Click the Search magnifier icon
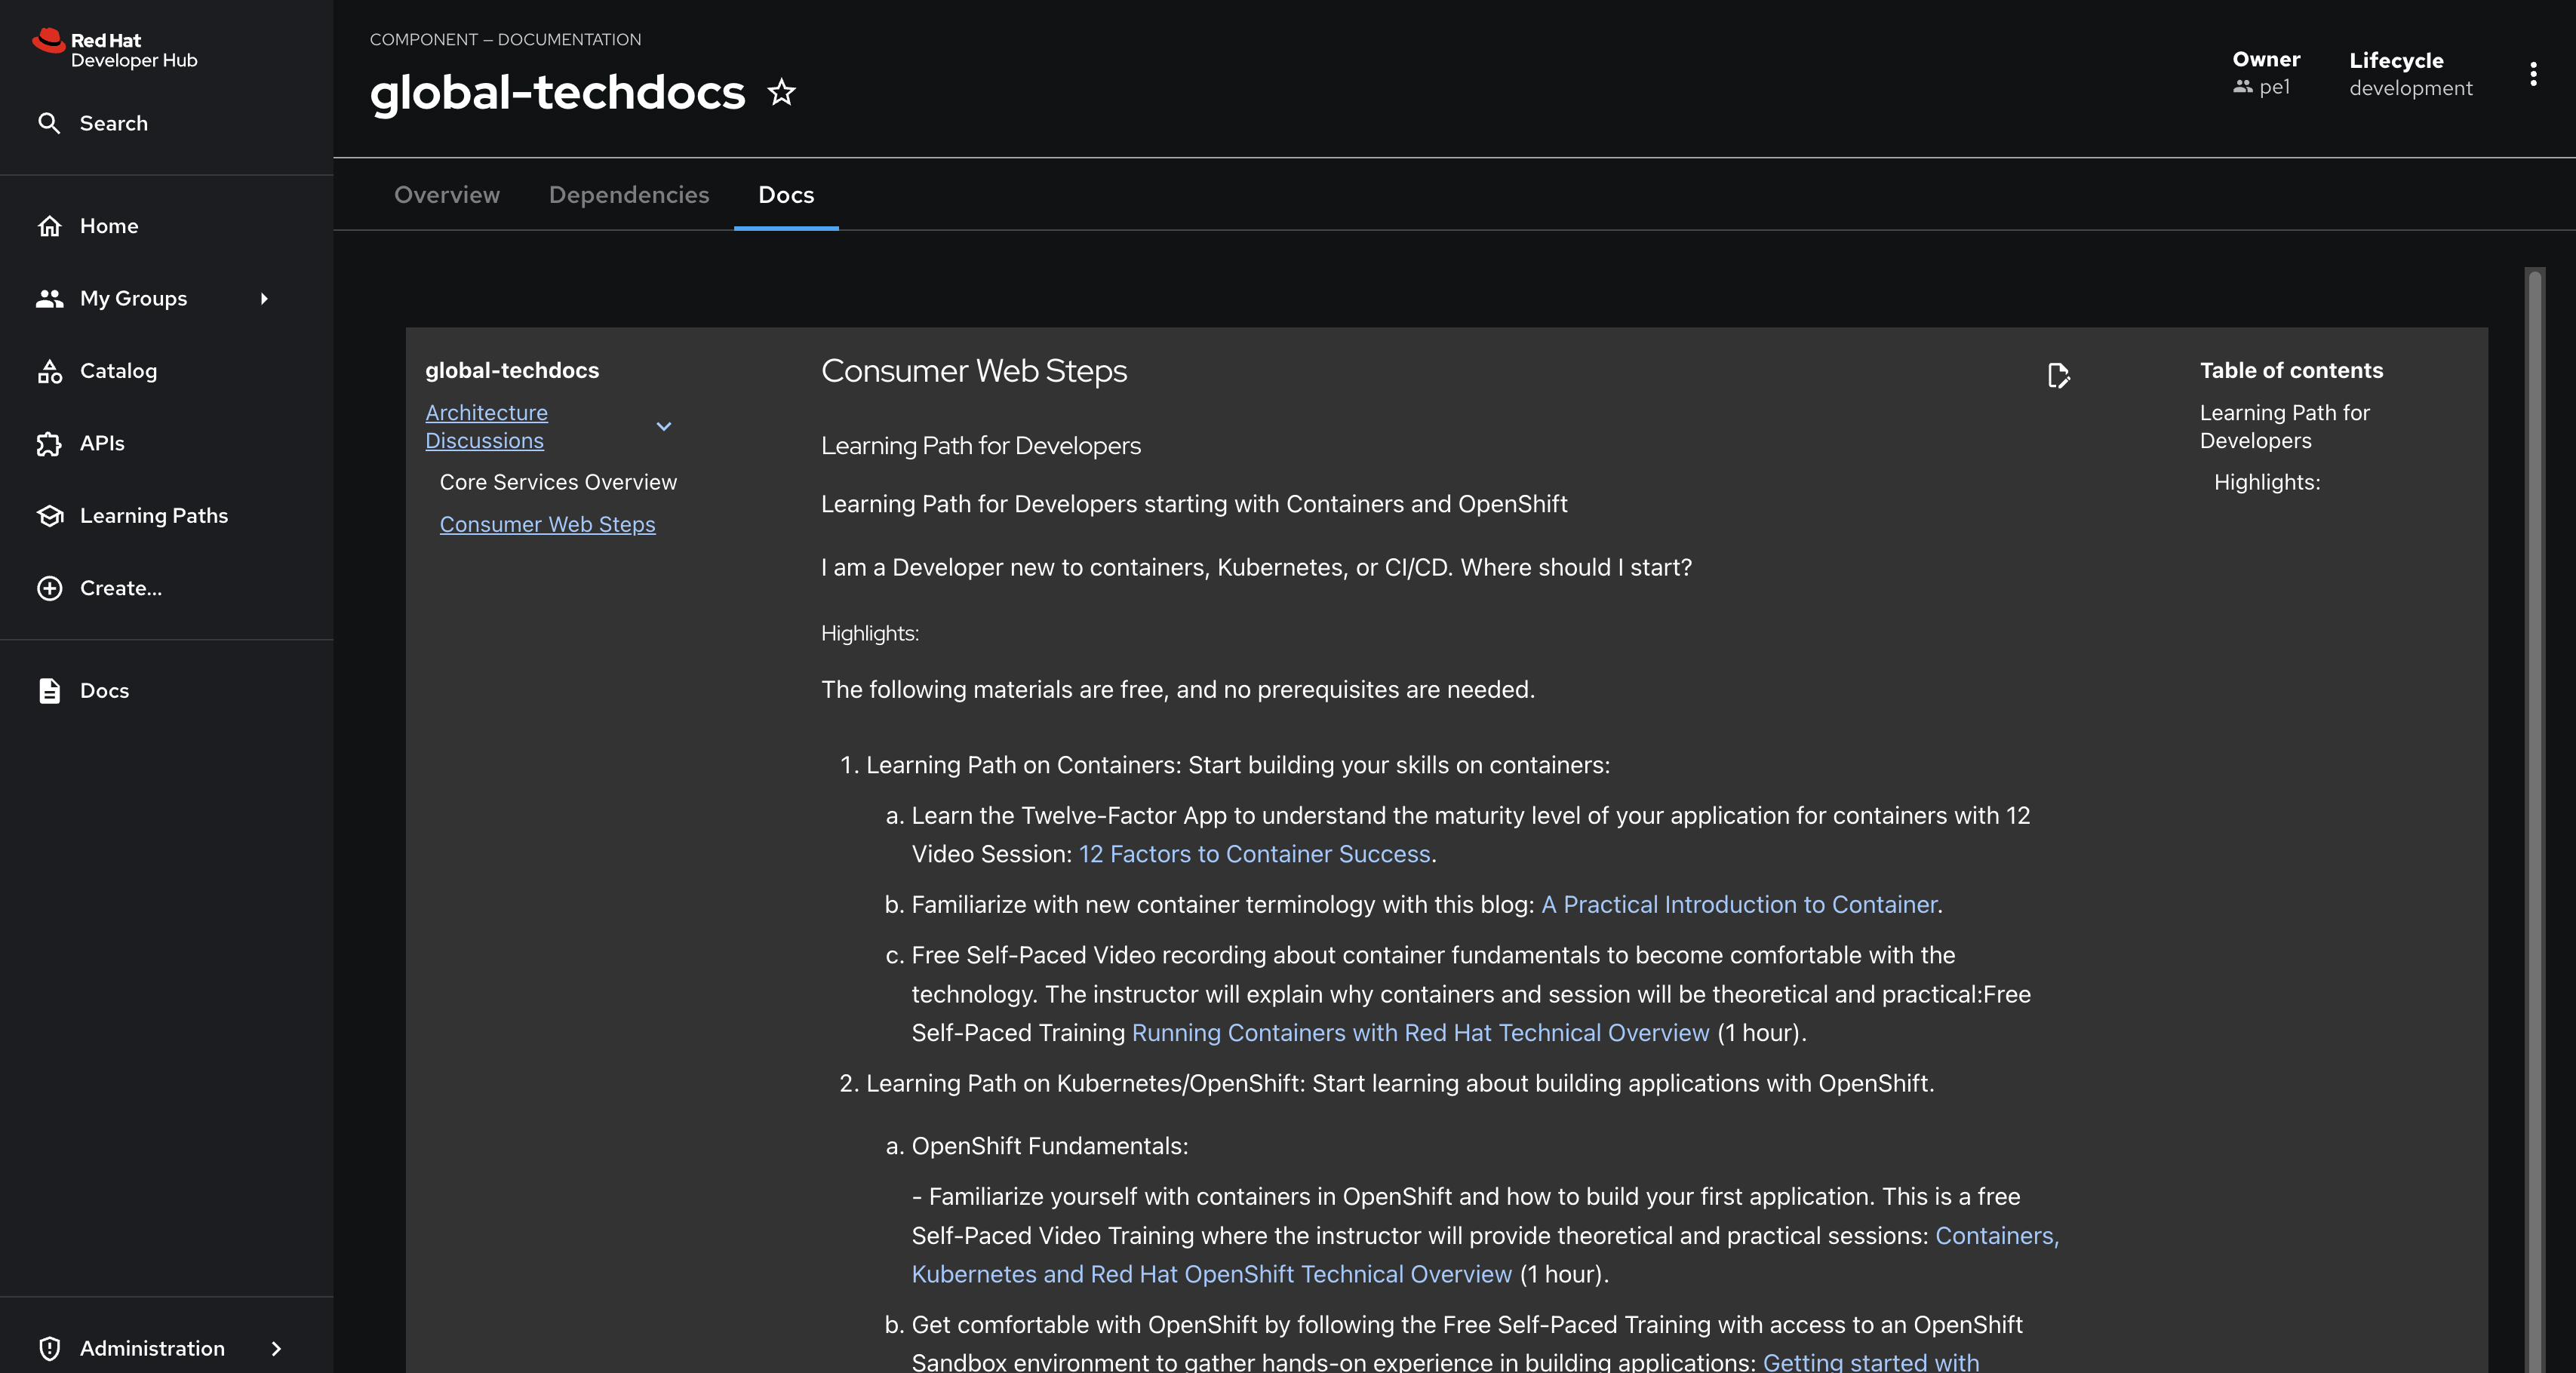The image size is (2576, 1373). tap(49, 123)
